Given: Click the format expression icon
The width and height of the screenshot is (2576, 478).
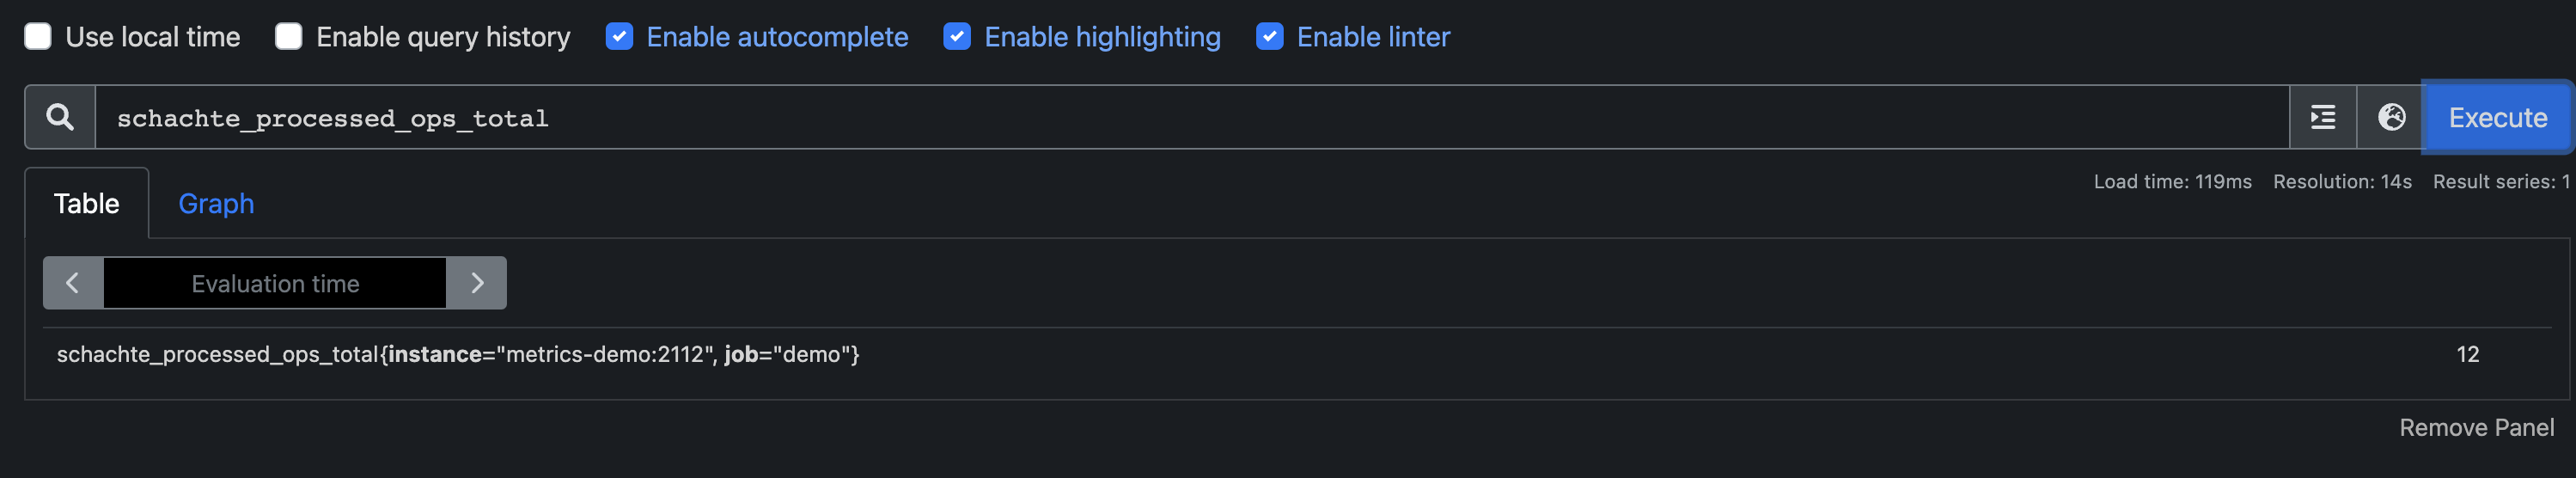Looking at the screenshot, I should [2322, 117].
